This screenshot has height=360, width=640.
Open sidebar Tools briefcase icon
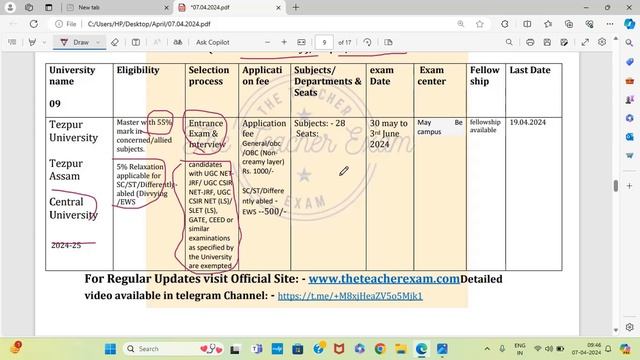pyautogui.click(x=629, y=80)
